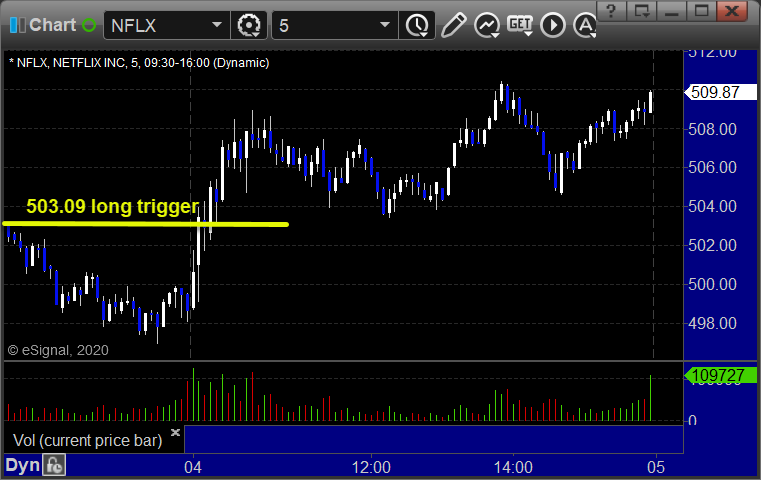Open the symbol settings gear icon
The width and height of the screenshot is (761, 480).
249,25
